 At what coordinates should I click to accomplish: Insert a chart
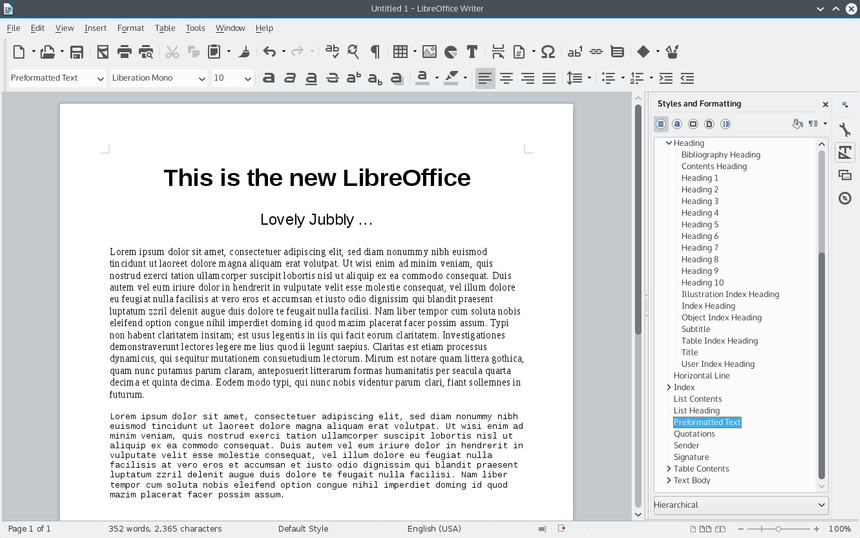(451, 52)
